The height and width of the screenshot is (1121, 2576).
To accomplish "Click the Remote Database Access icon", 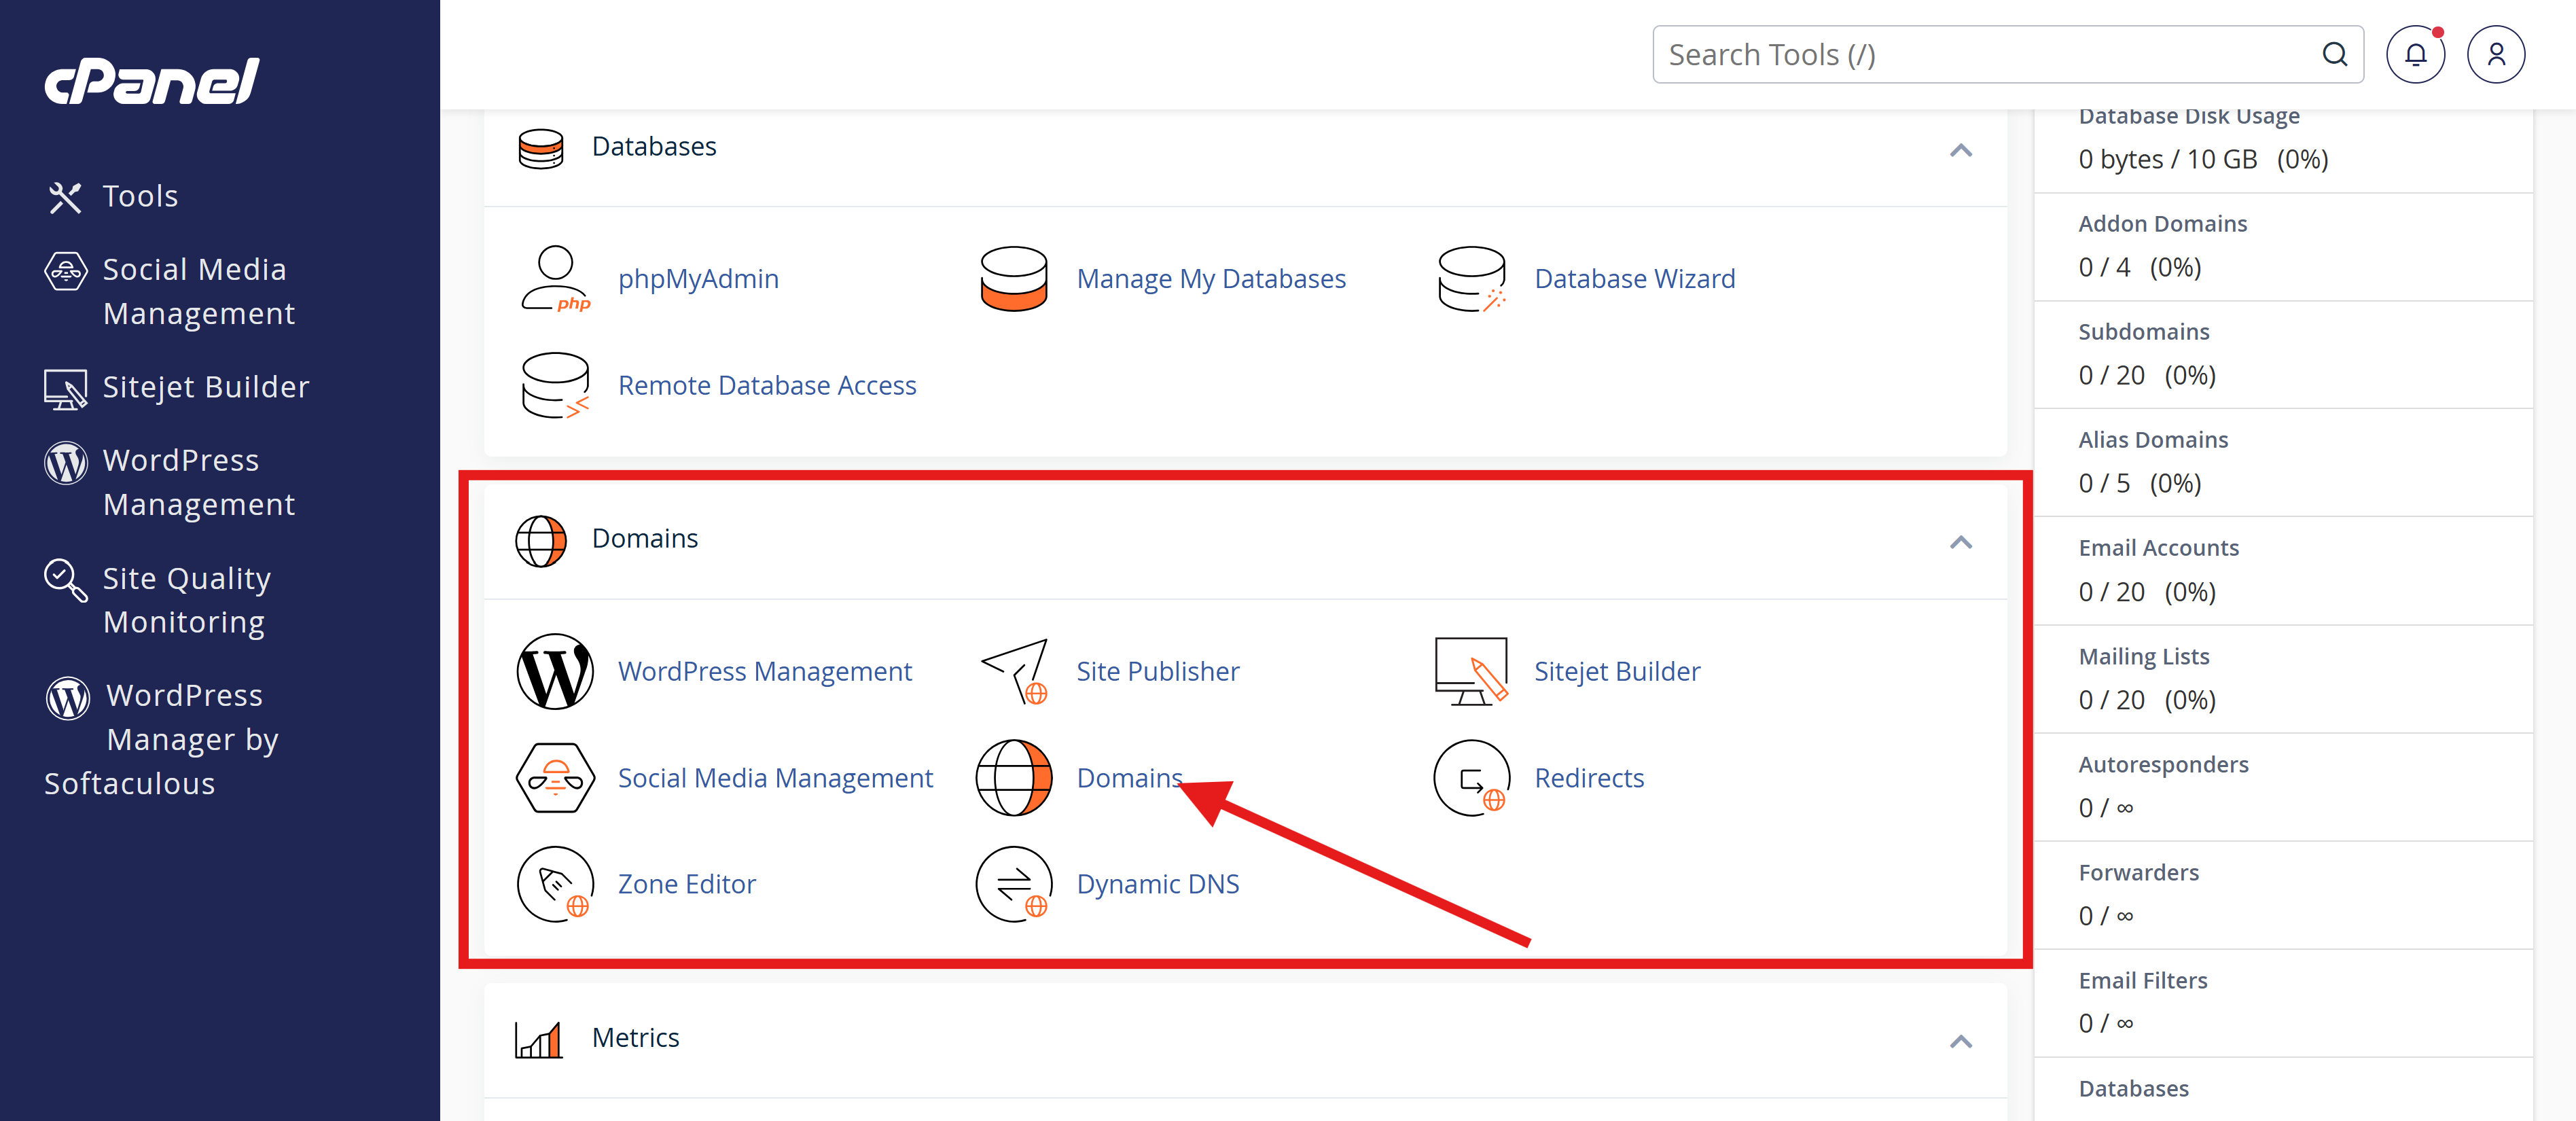I will 555,385.
